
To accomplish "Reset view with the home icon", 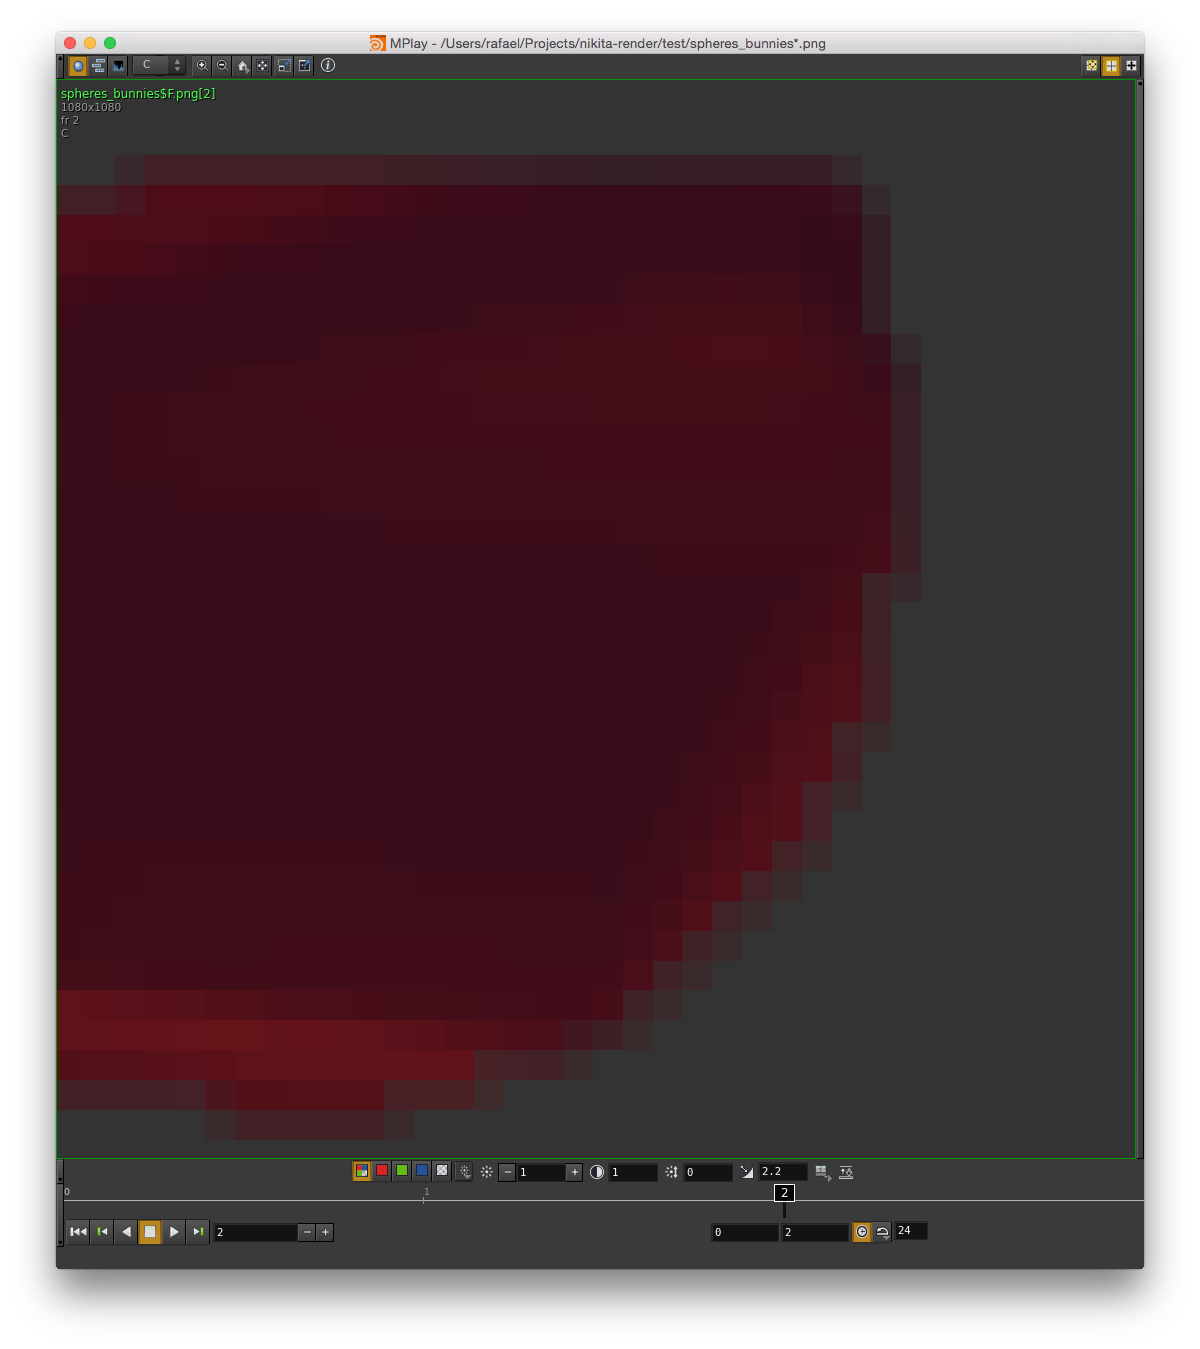I will (x=243, y=65).
